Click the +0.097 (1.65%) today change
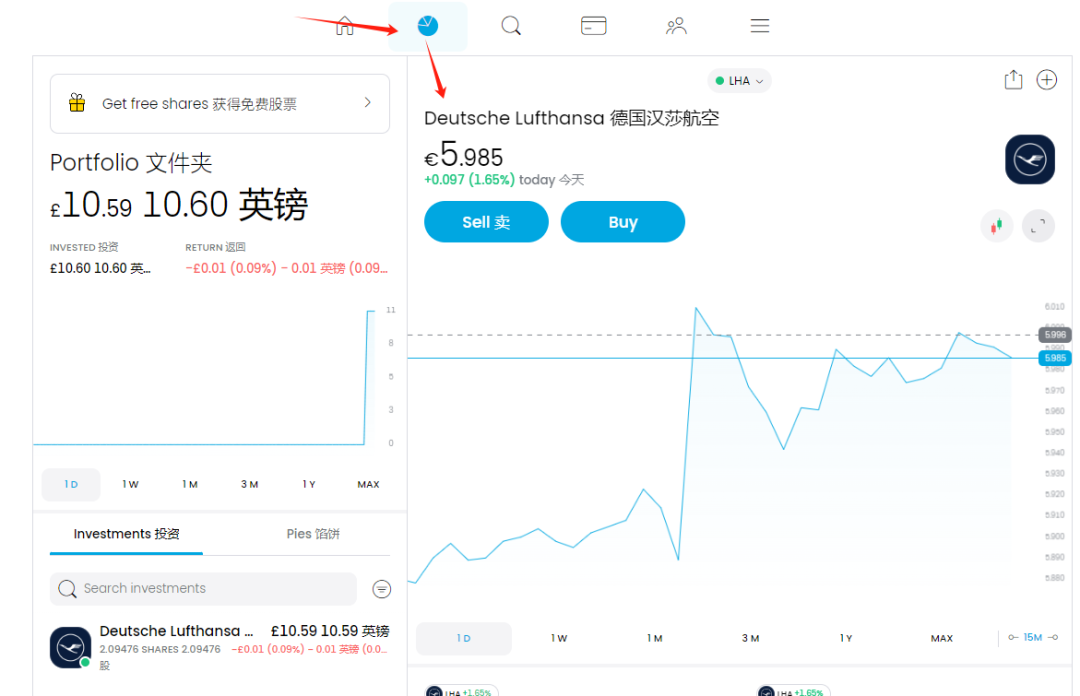1080x696 pixels. click(469, 180)
